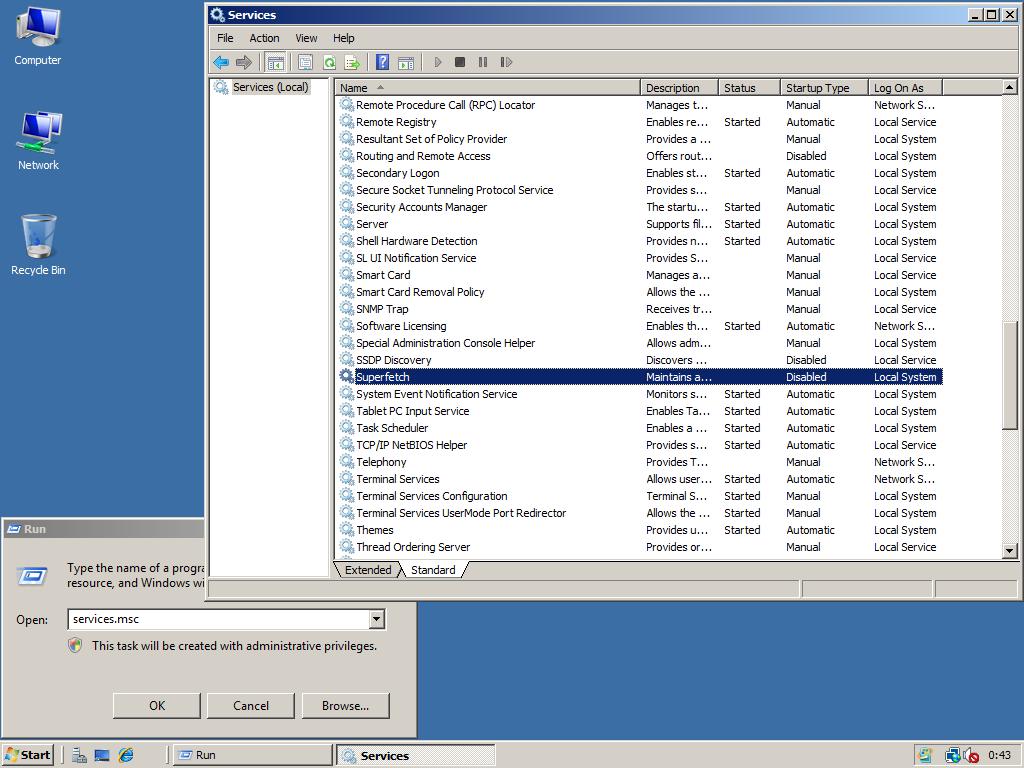The image size is (1024, 768).
Task: Switch to the Standard tab
Action: click(x=433, y=569)
